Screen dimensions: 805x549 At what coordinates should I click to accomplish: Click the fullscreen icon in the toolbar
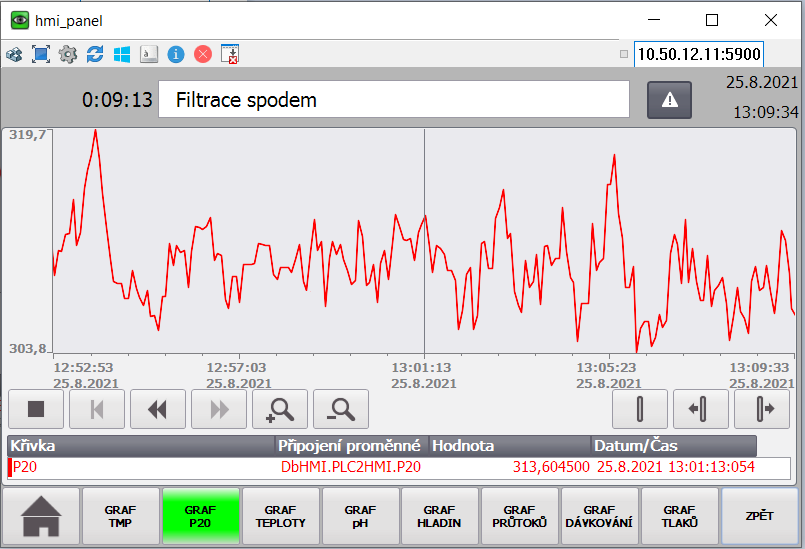(x=41, y=54)
